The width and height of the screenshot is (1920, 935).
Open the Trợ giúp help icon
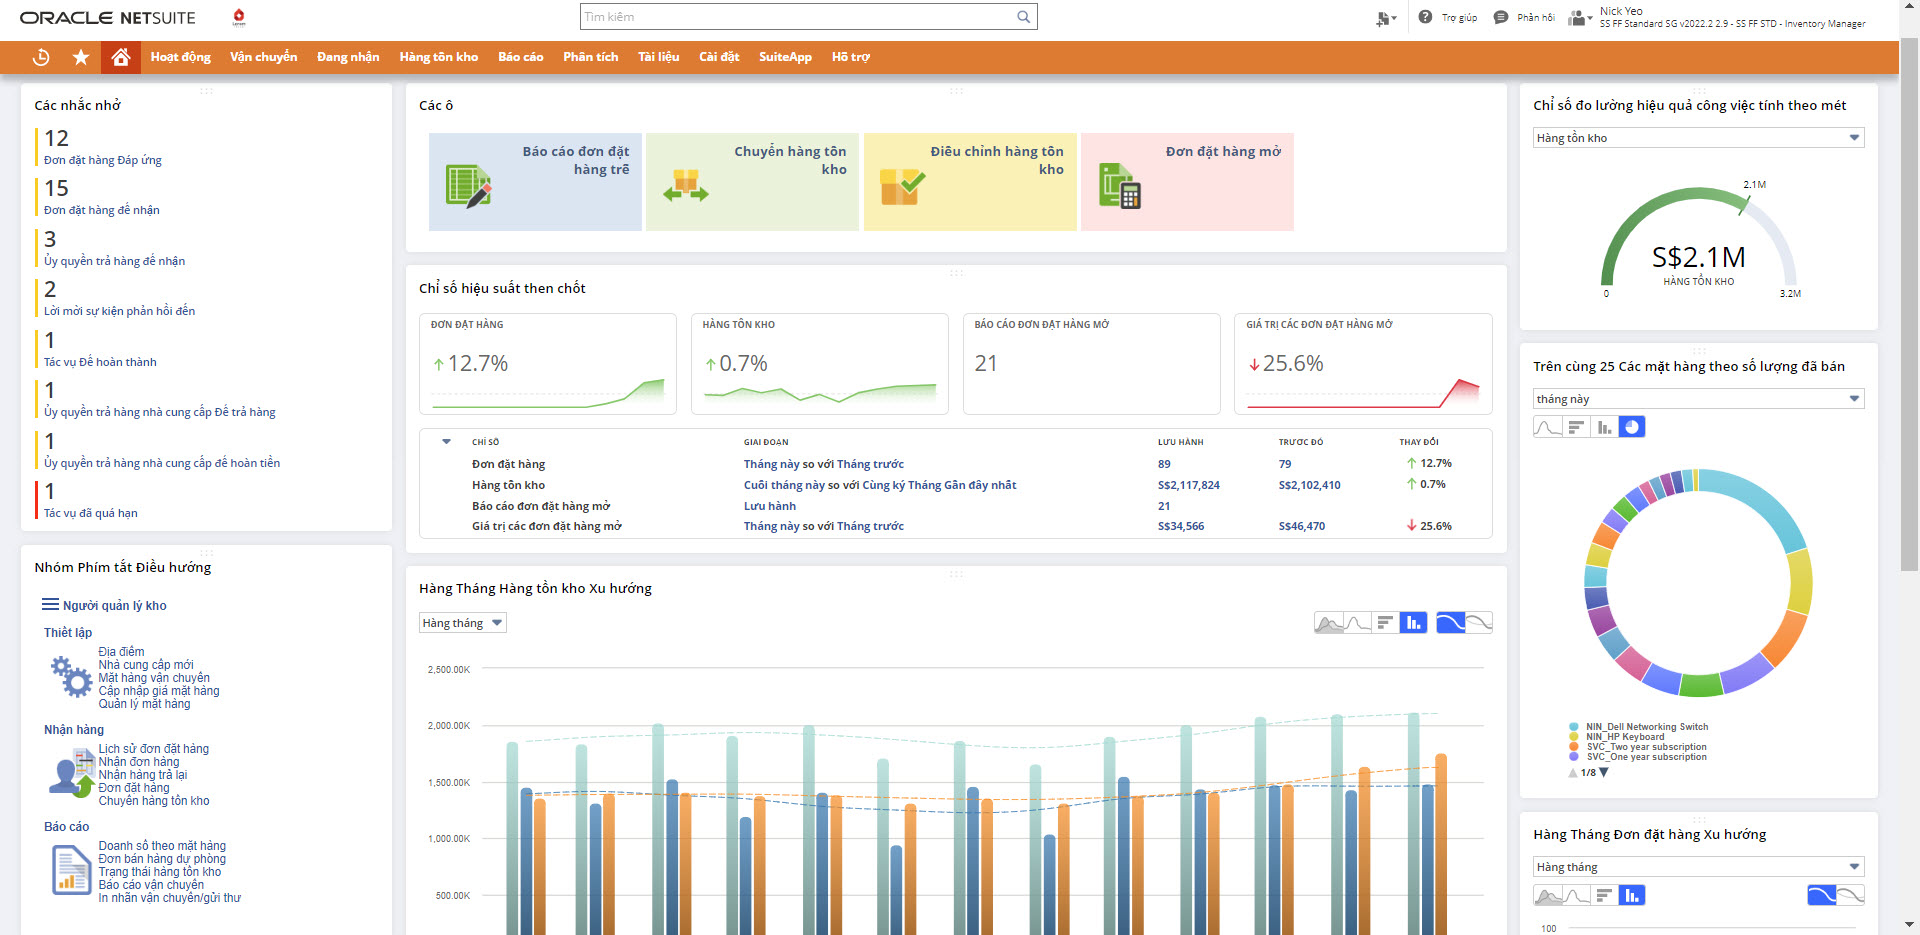[1425, 17]
